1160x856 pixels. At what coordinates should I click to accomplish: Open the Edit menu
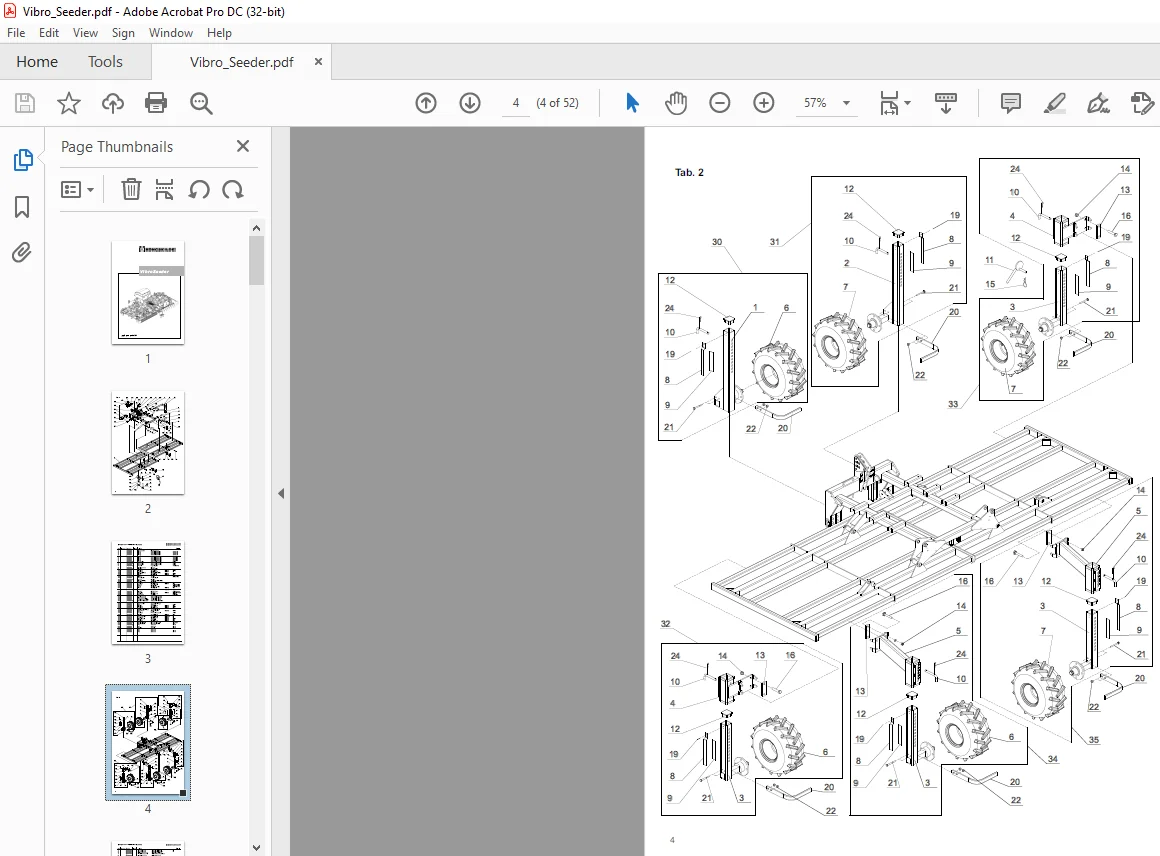[x=49, y=33]
